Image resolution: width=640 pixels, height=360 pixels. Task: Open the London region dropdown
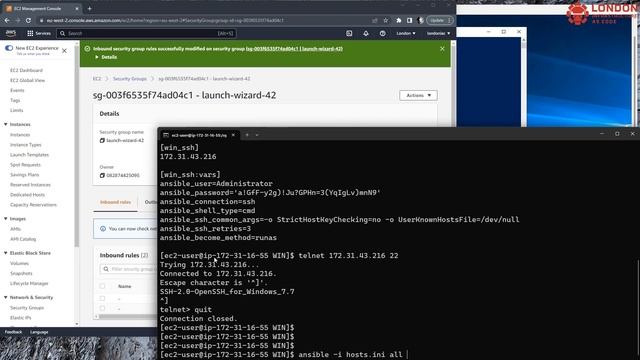[x=406, y=33]
